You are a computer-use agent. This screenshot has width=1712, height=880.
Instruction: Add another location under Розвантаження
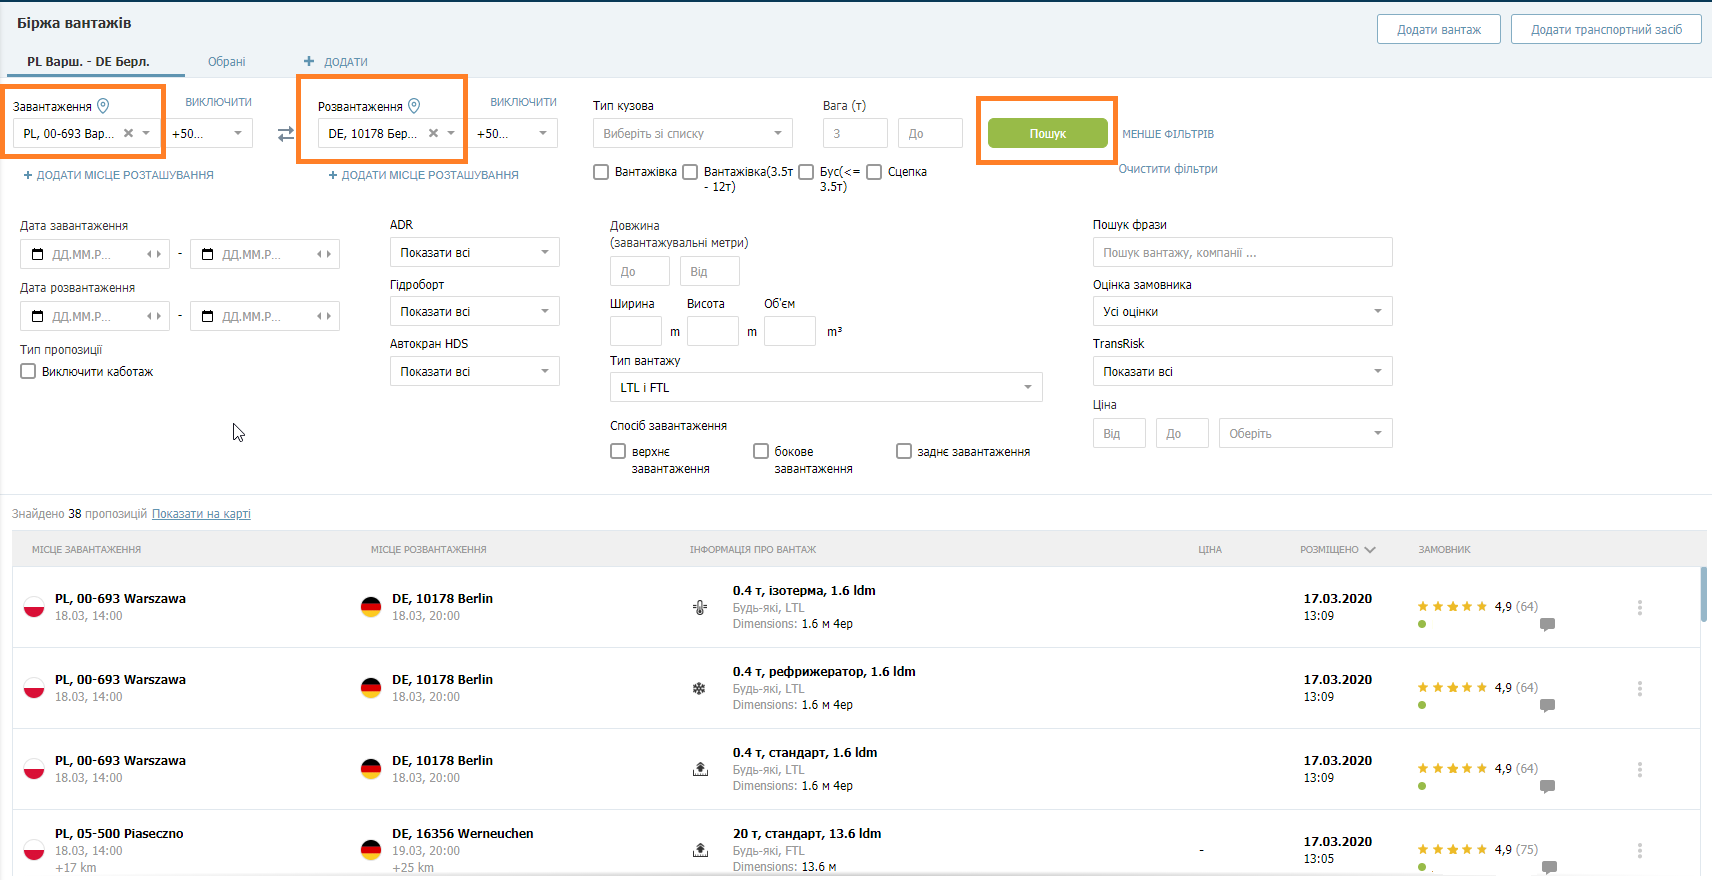[424, 175]
